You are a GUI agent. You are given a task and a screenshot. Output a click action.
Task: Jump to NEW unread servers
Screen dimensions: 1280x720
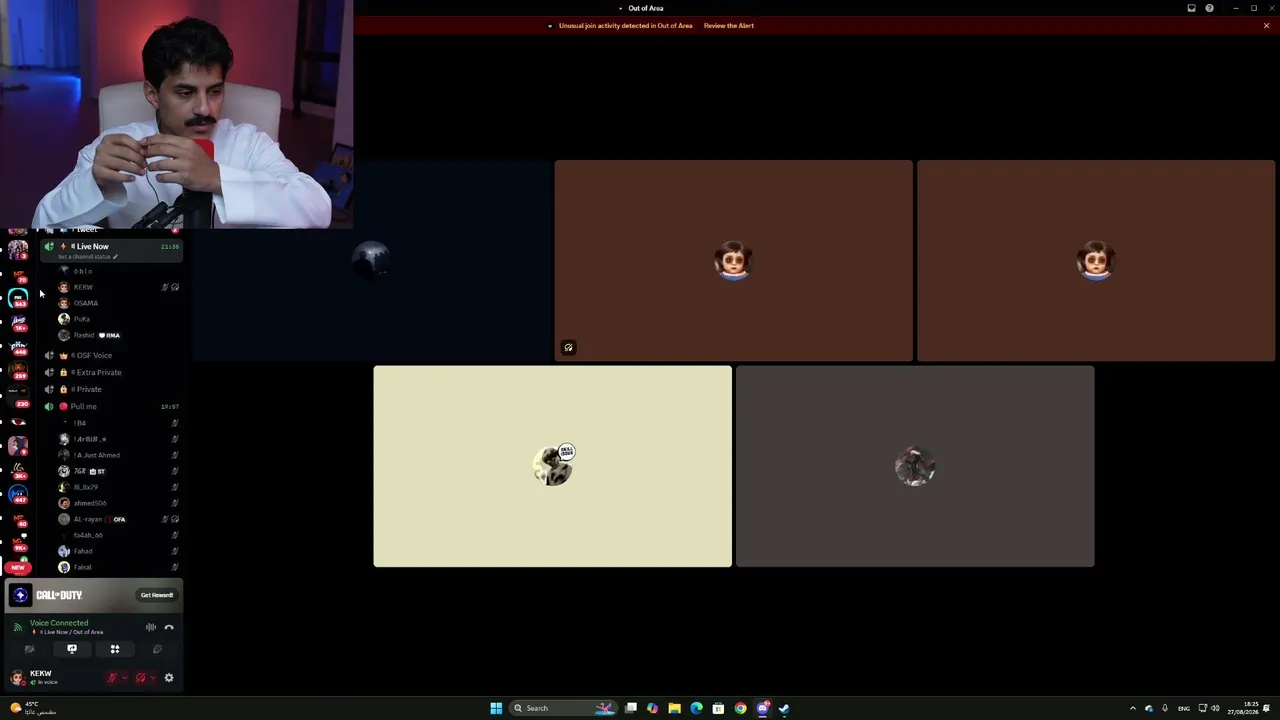tap(18, 567)
